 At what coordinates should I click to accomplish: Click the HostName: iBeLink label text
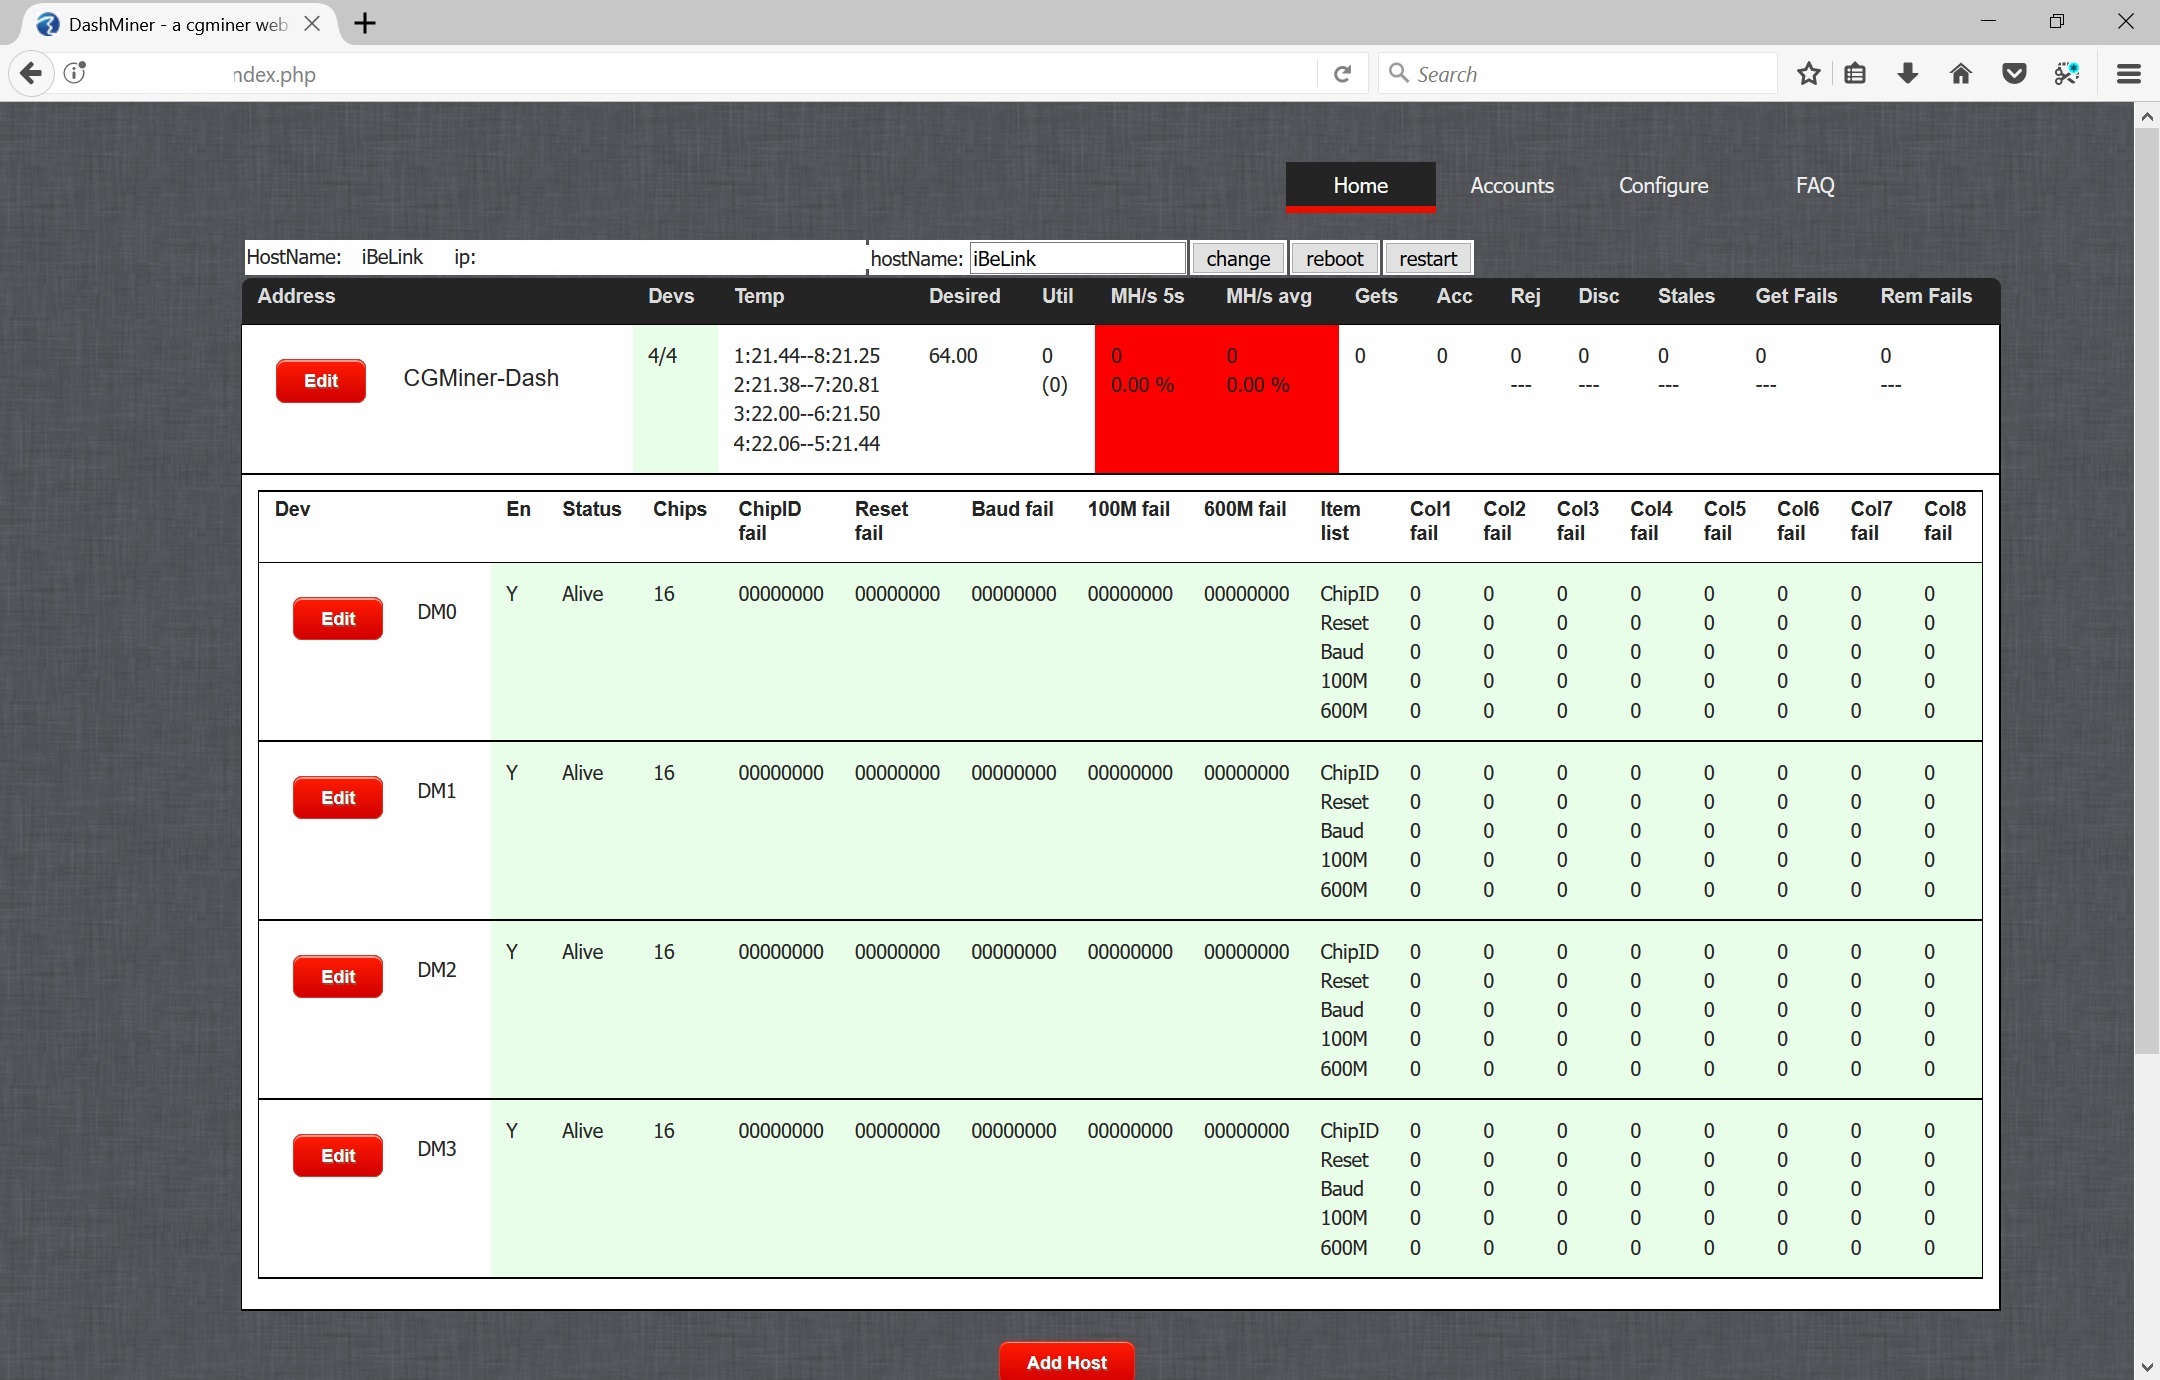click(335, 257)
